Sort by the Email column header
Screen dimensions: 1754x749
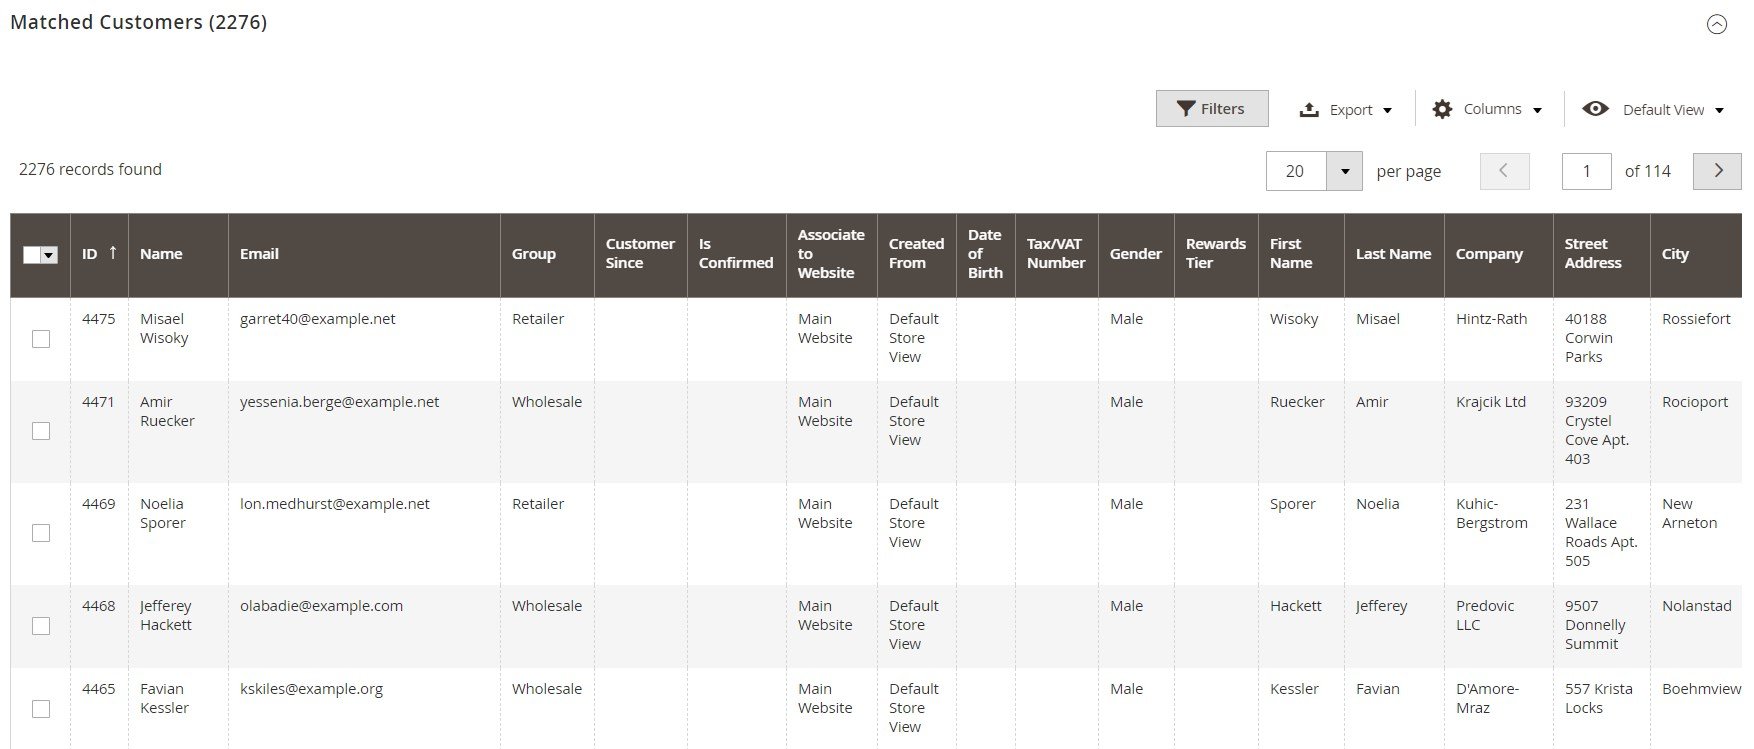[x=364, y=254]
